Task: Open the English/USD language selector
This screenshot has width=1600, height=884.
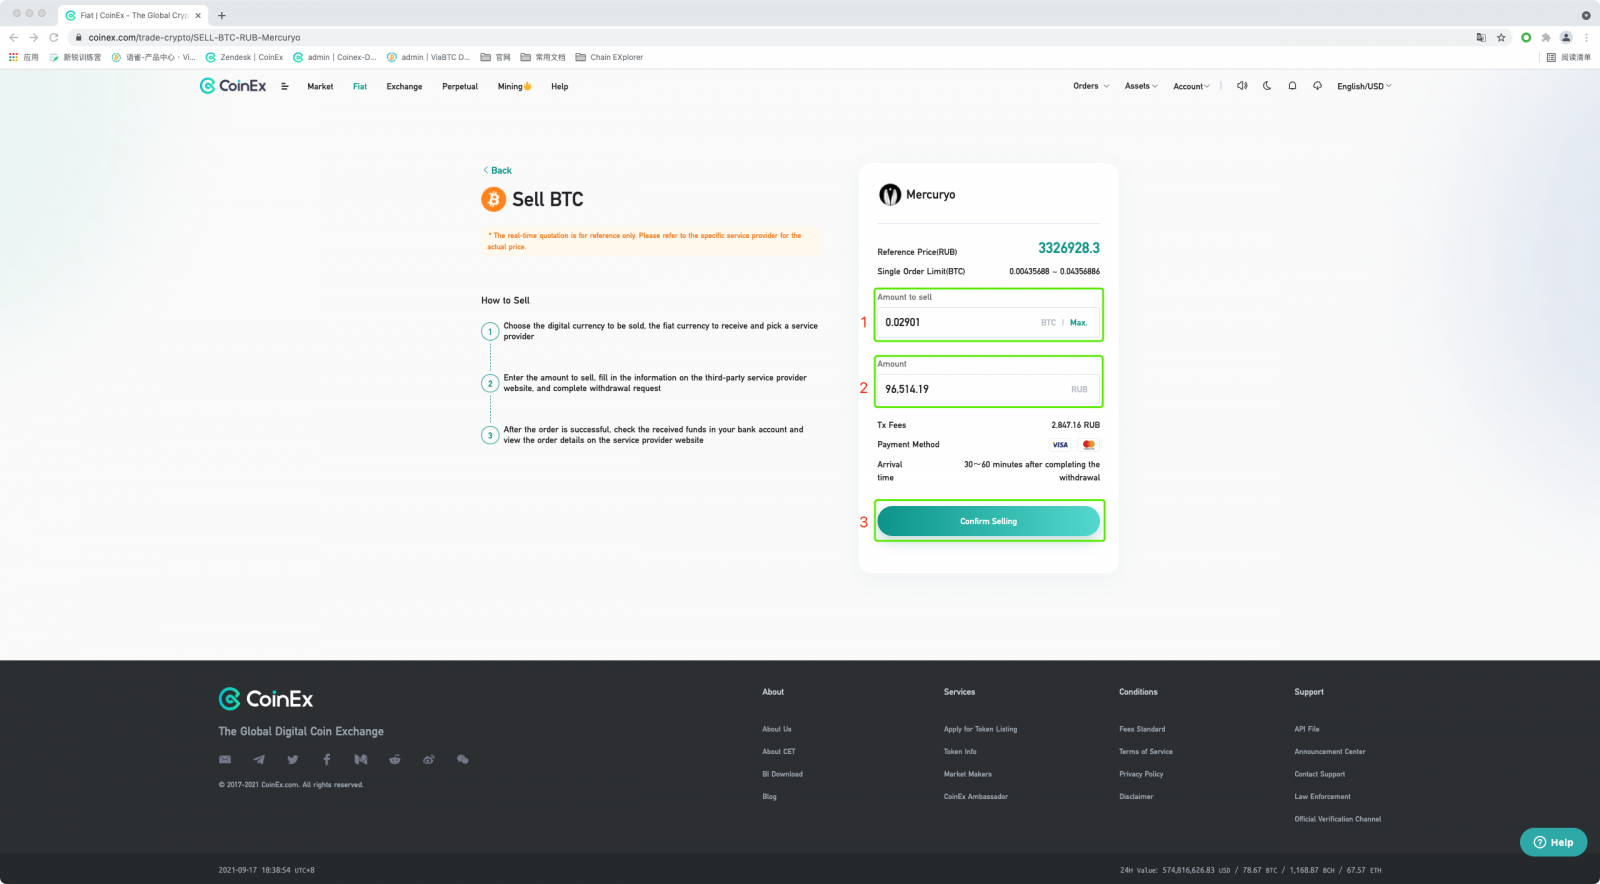Action: click(x=1364, y=86)
